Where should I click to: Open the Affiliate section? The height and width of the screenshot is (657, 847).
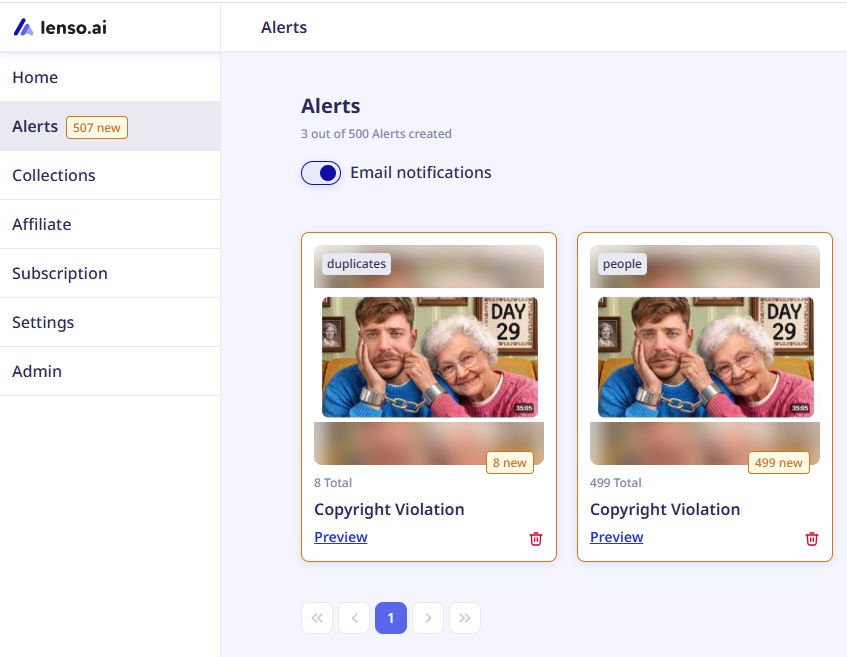point(110,224)
